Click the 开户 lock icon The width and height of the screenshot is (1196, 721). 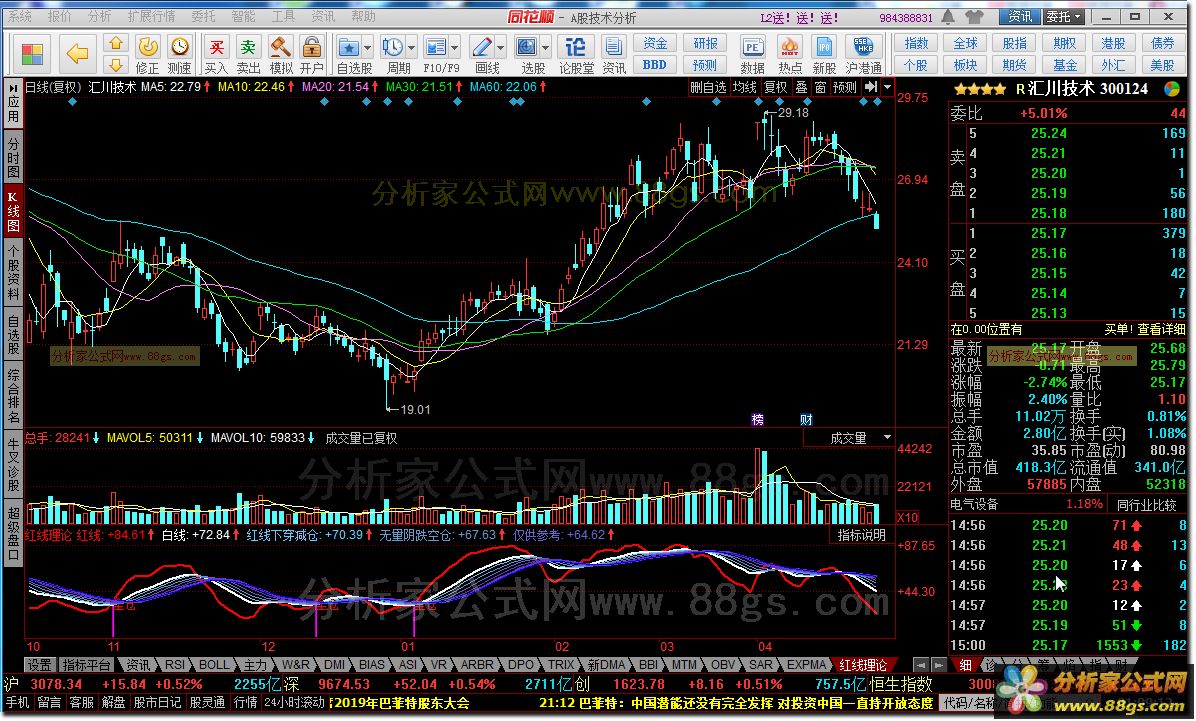pos(311,55)
